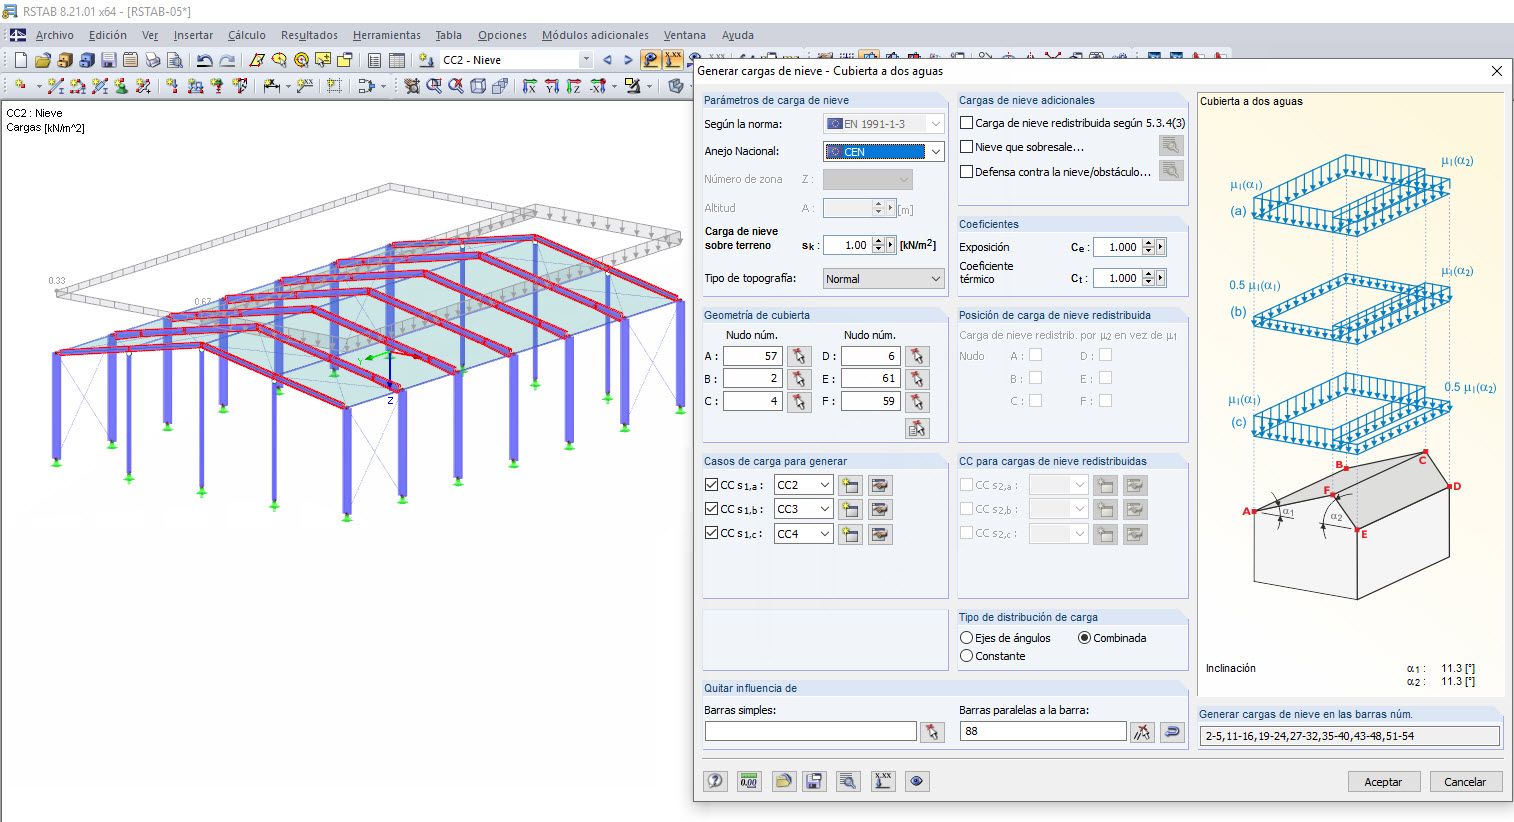Enable Carga de nieve redistribuida según 5.3.4(3)
Screen dimensions: 1514x822
click(967, 123)
